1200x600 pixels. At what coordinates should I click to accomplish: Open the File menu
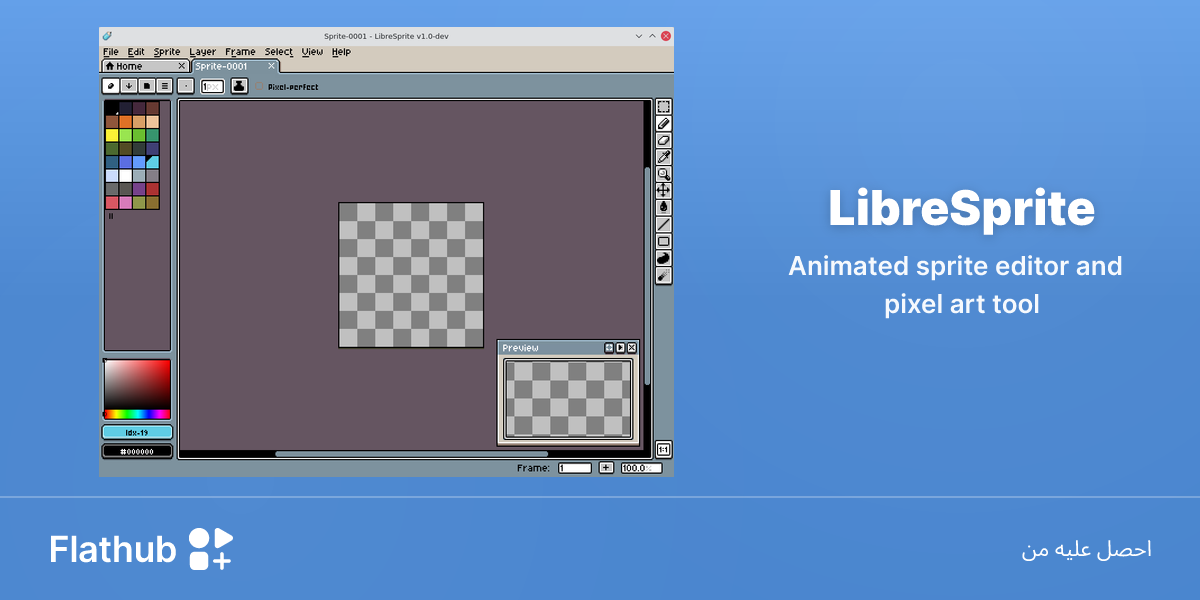tap(110, 52)
